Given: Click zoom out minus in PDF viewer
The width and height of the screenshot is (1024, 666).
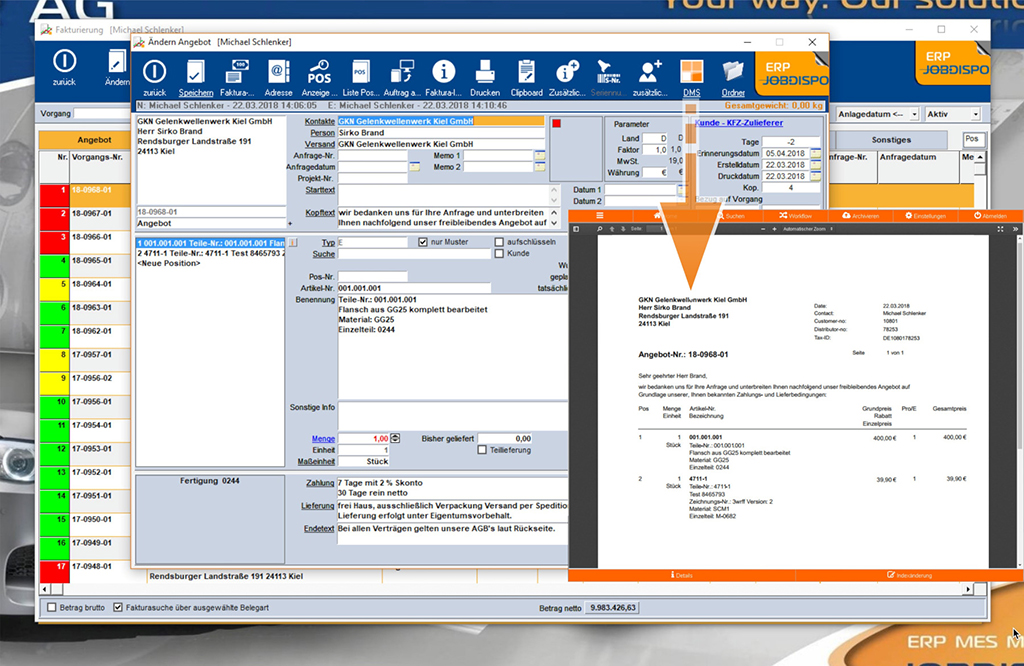Looking at the screenshot, I should [x=763, y=229].
